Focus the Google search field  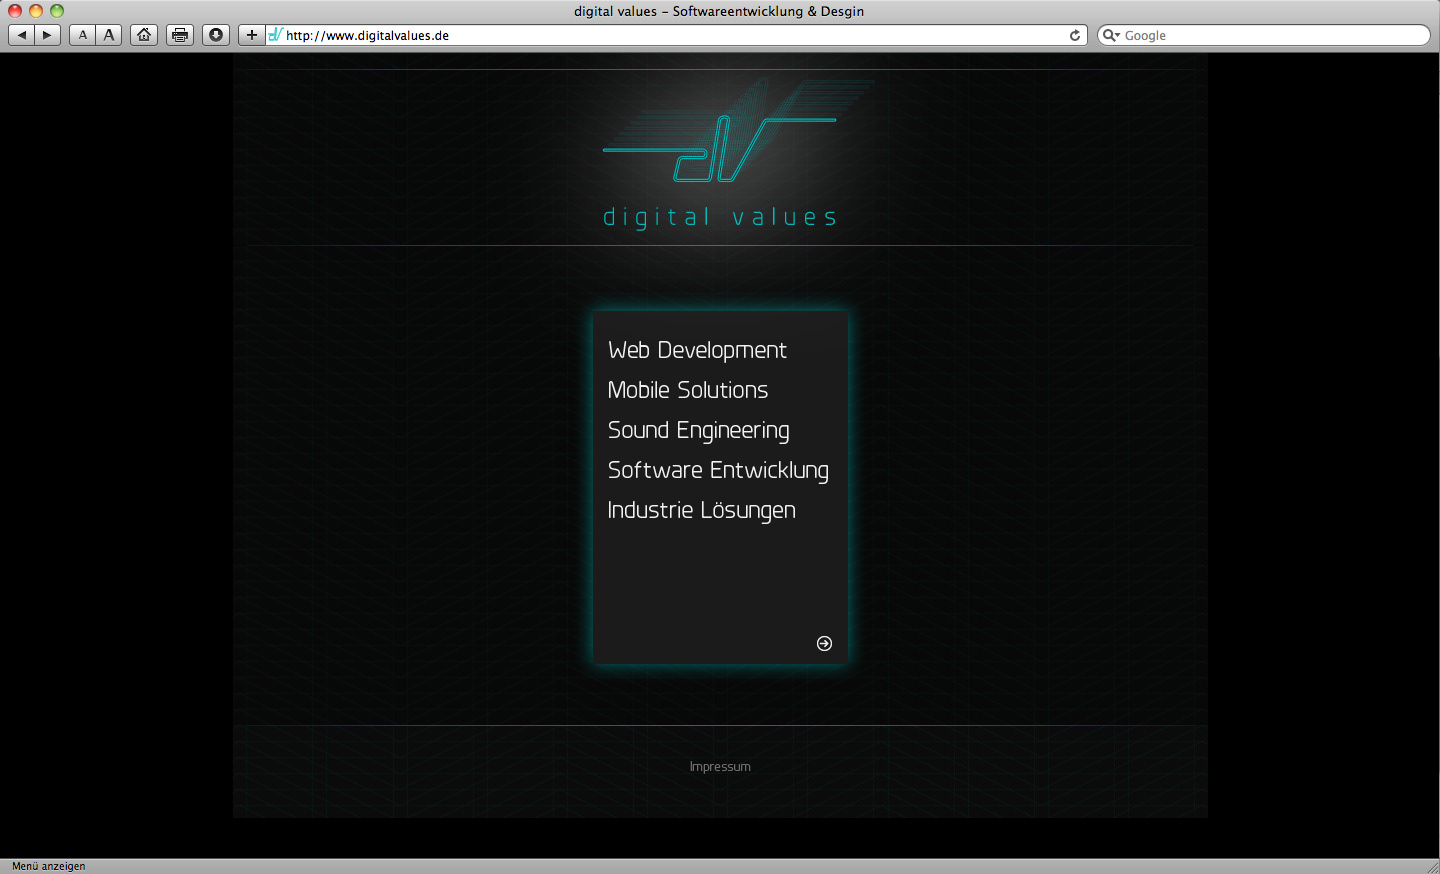point(1265,35)
